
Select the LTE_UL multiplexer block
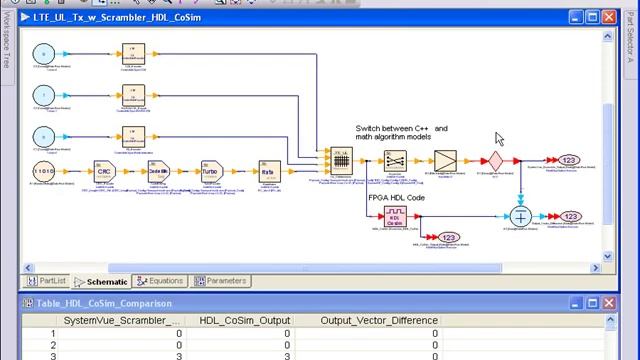341,161
